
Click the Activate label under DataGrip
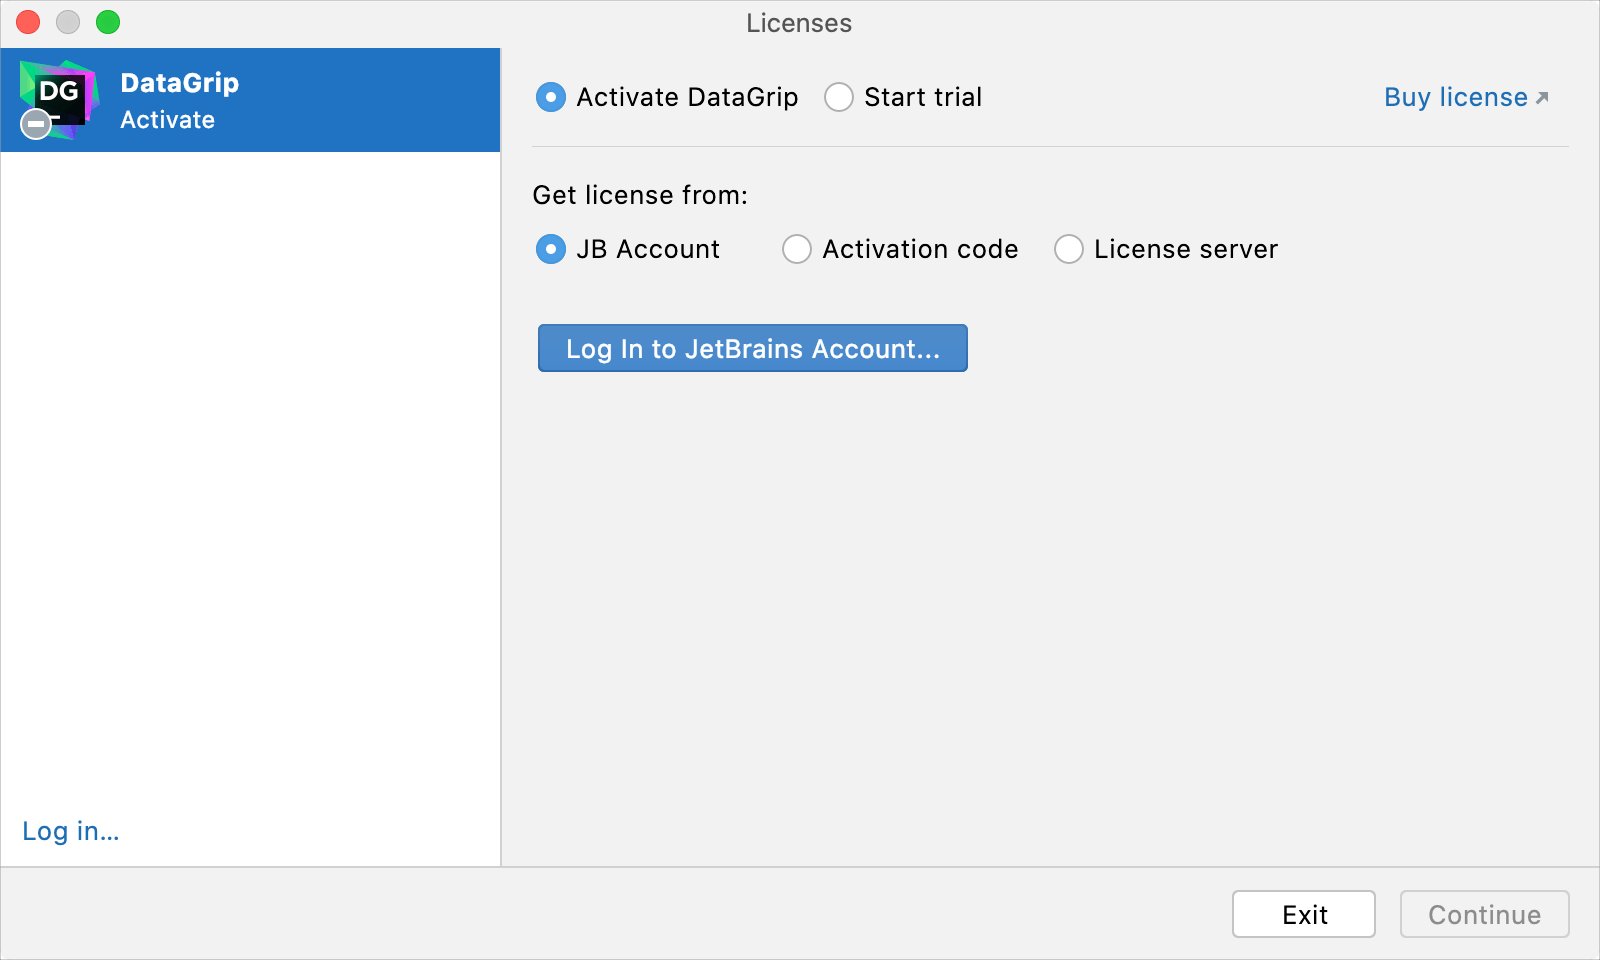(x=166, y=120)
